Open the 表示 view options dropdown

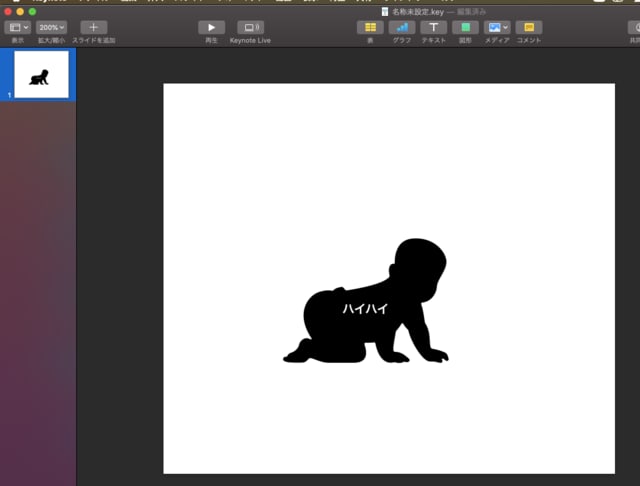click(x=19, y=27)
